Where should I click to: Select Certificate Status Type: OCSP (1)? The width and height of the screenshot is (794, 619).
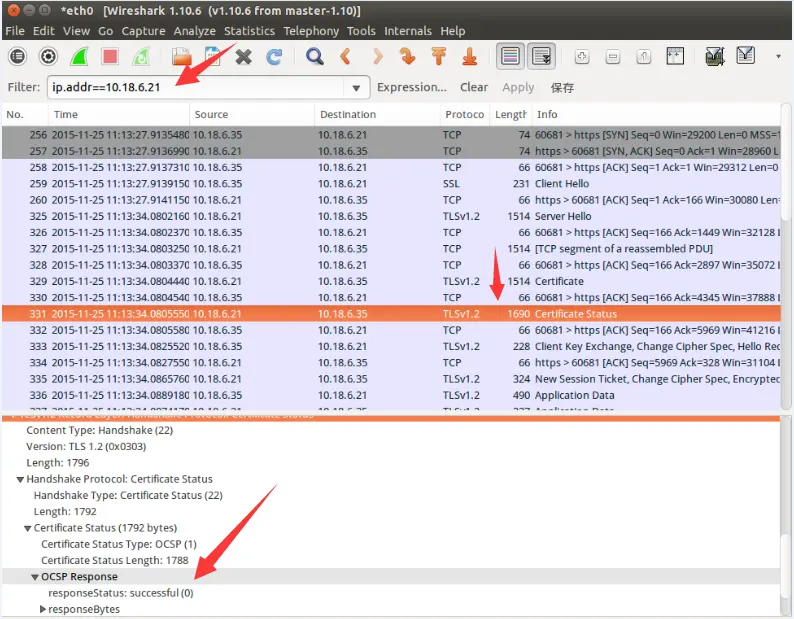click(x=118, y=544)
